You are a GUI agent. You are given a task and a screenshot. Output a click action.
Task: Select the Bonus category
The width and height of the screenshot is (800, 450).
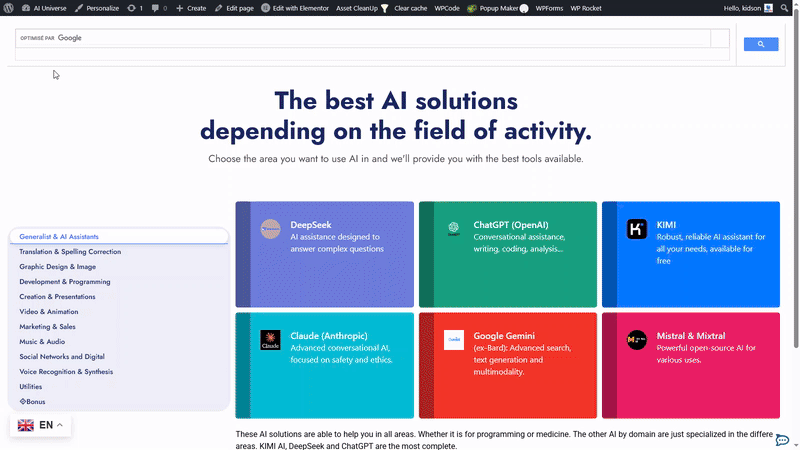(x=32, y=402)
